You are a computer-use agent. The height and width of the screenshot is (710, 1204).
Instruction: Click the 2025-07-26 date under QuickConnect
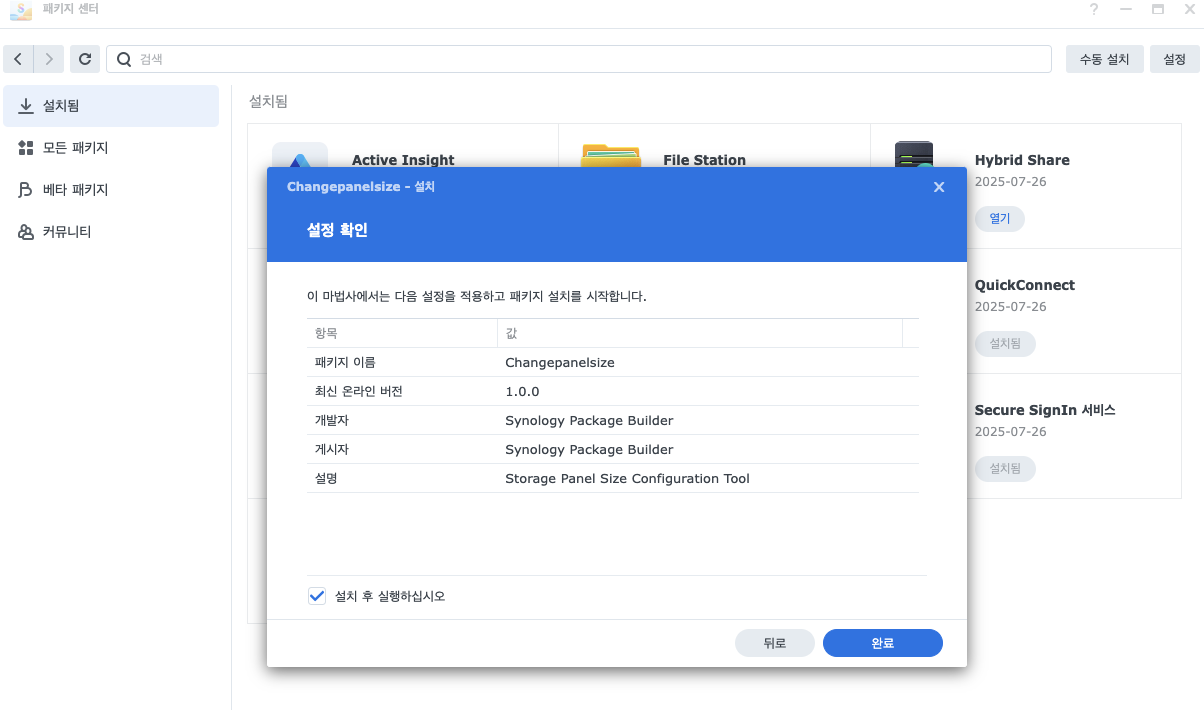(x=1010, y=307)
